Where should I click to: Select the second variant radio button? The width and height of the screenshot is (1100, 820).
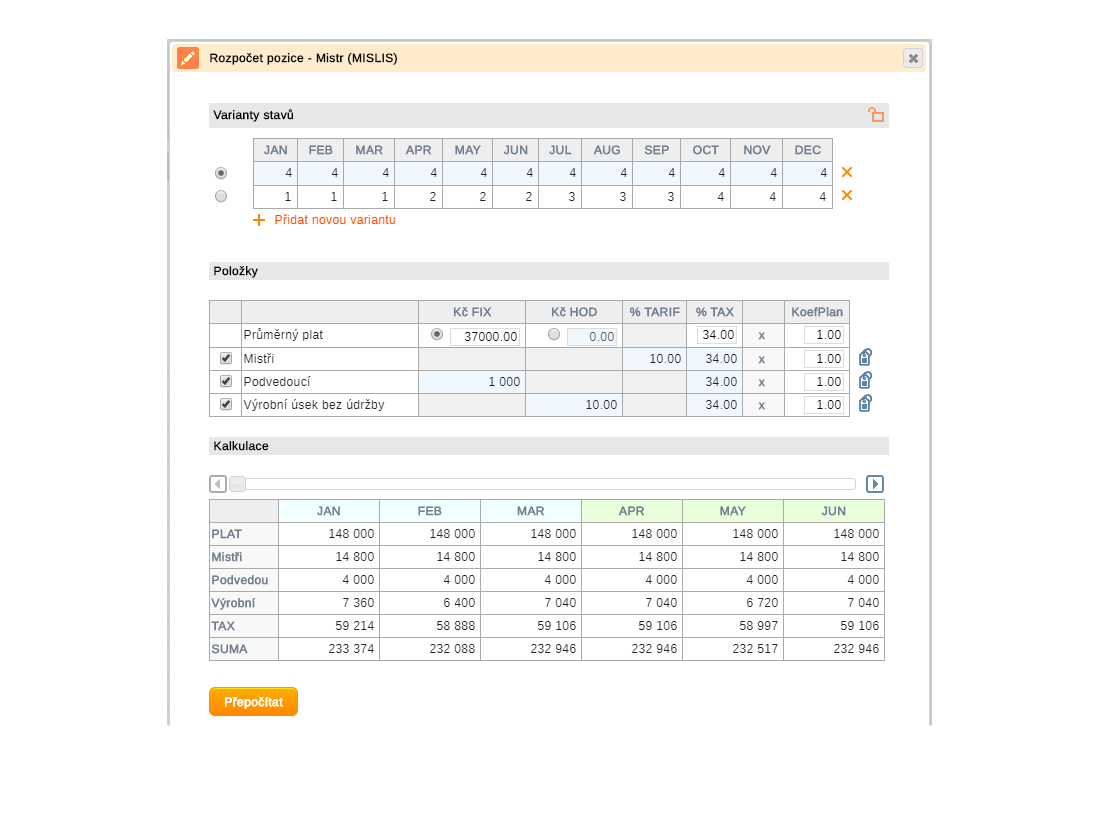[x=221, y=196]
